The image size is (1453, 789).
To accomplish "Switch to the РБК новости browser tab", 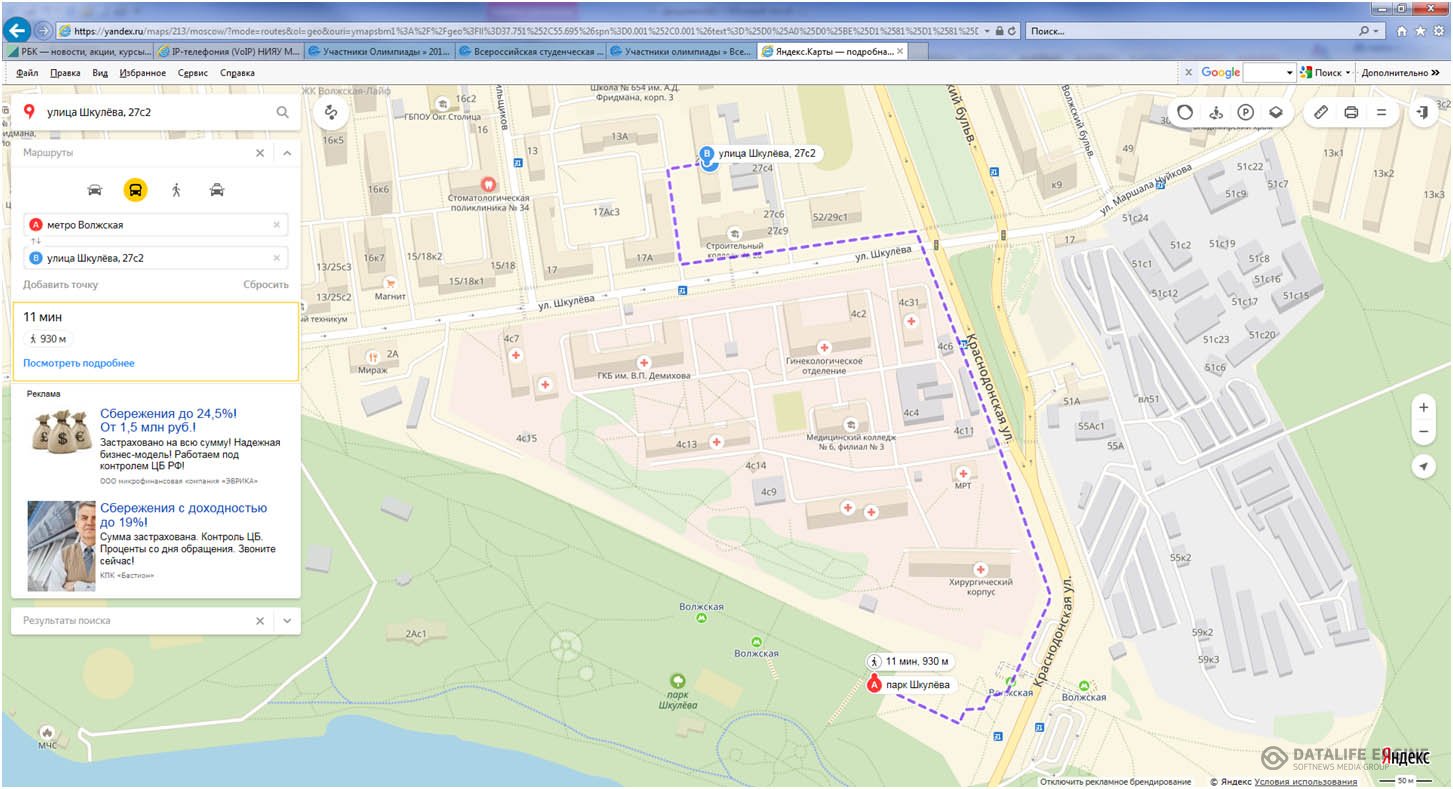I will click(x=78, y=51).
